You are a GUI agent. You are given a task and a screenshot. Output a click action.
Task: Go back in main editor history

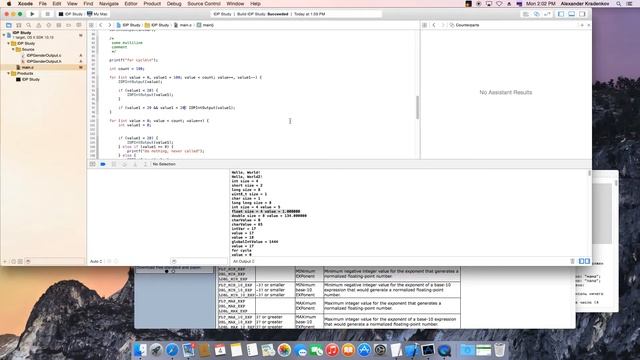tap(101, 25)
